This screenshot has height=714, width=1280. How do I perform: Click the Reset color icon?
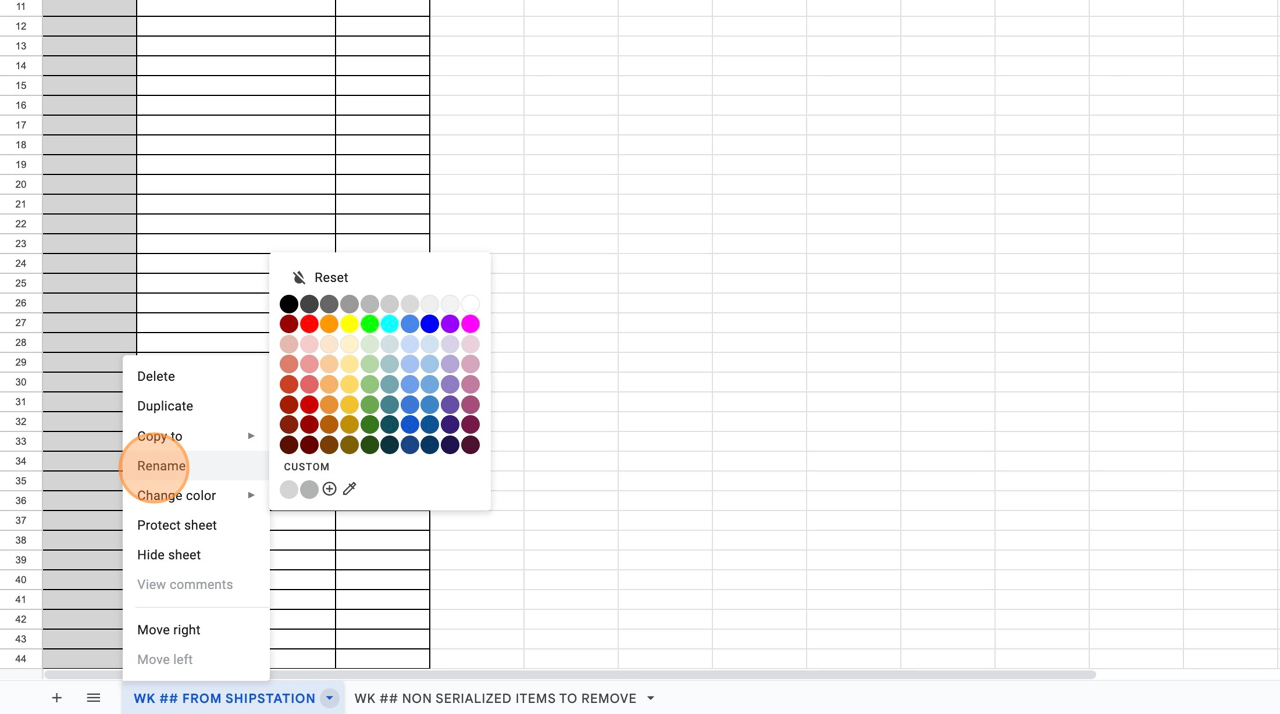(x=299, y=278)
